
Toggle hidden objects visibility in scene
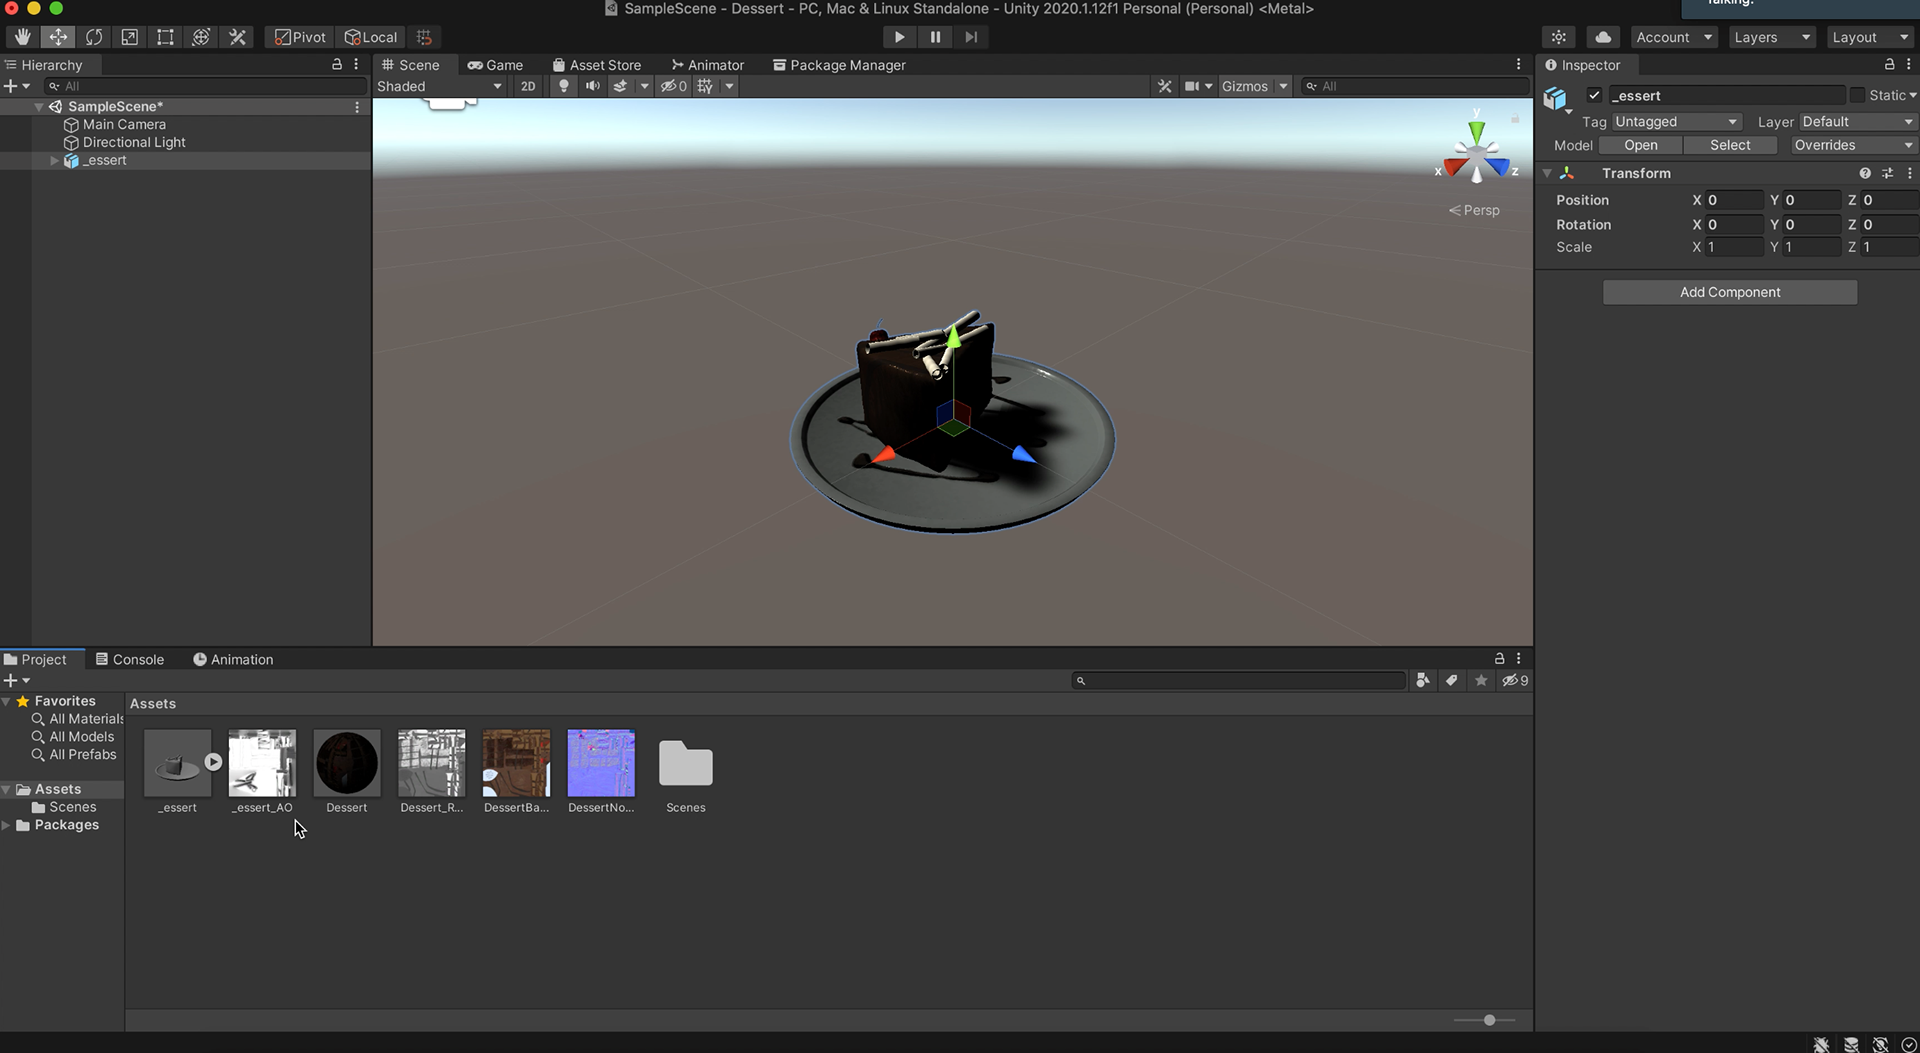tap(674, 86)
